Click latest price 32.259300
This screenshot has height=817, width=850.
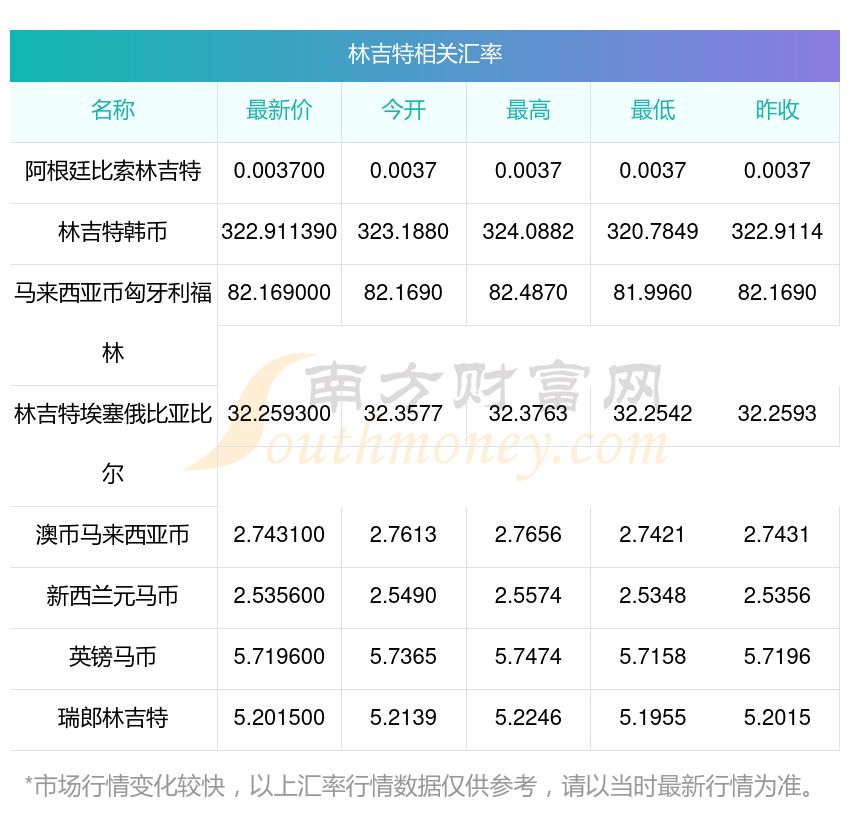pos(279,414)
